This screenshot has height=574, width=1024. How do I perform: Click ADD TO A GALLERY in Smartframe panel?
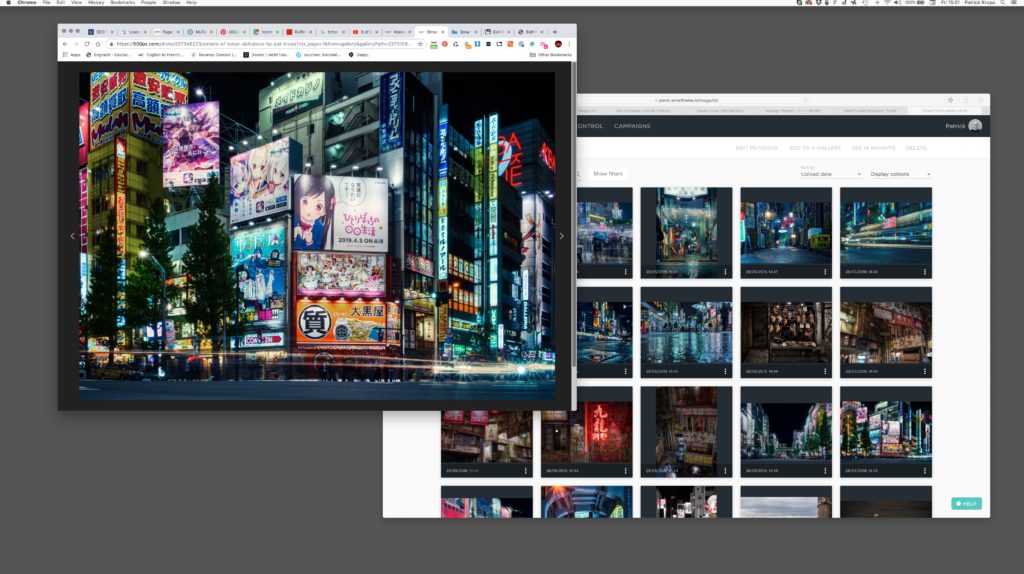(814, 148)
